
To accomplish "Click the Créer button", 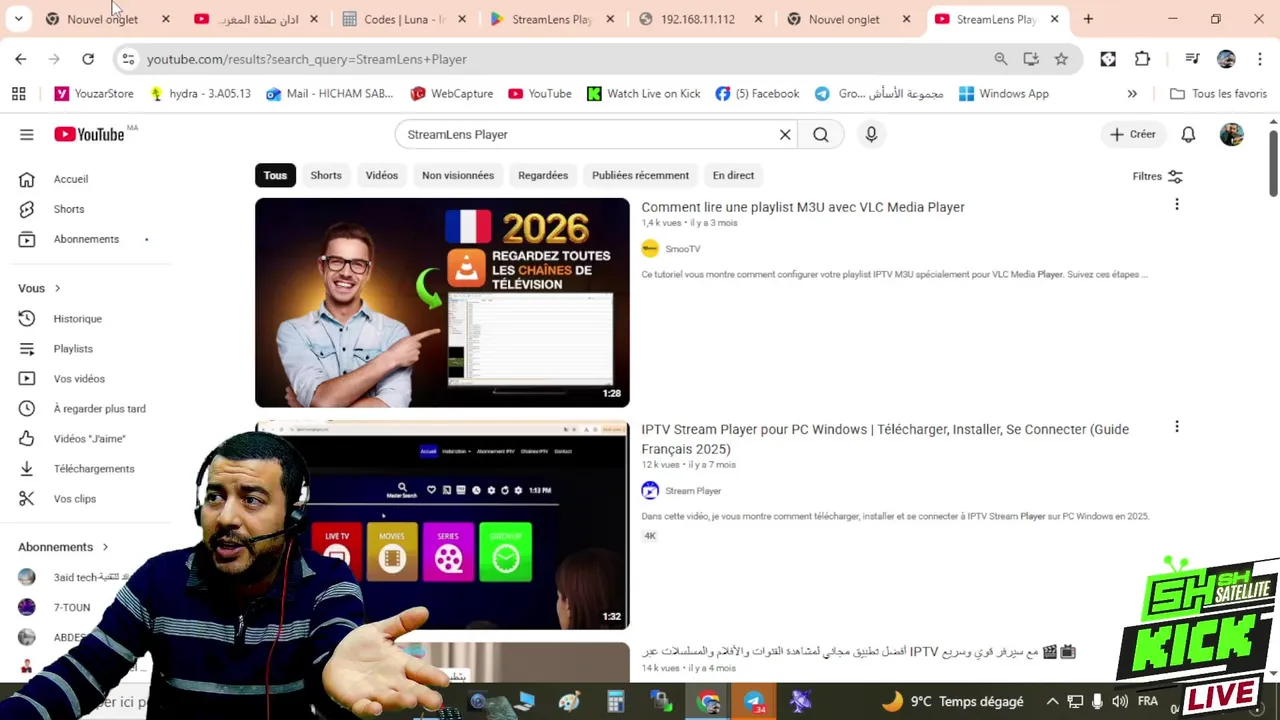I will [x=1132, y=134].
